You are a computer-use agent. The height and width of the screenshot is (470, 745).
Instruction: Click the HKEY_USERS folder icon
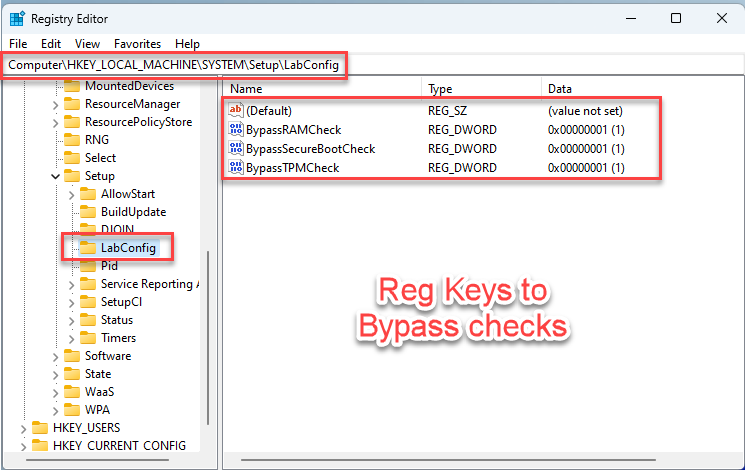[x=40, y=428]
